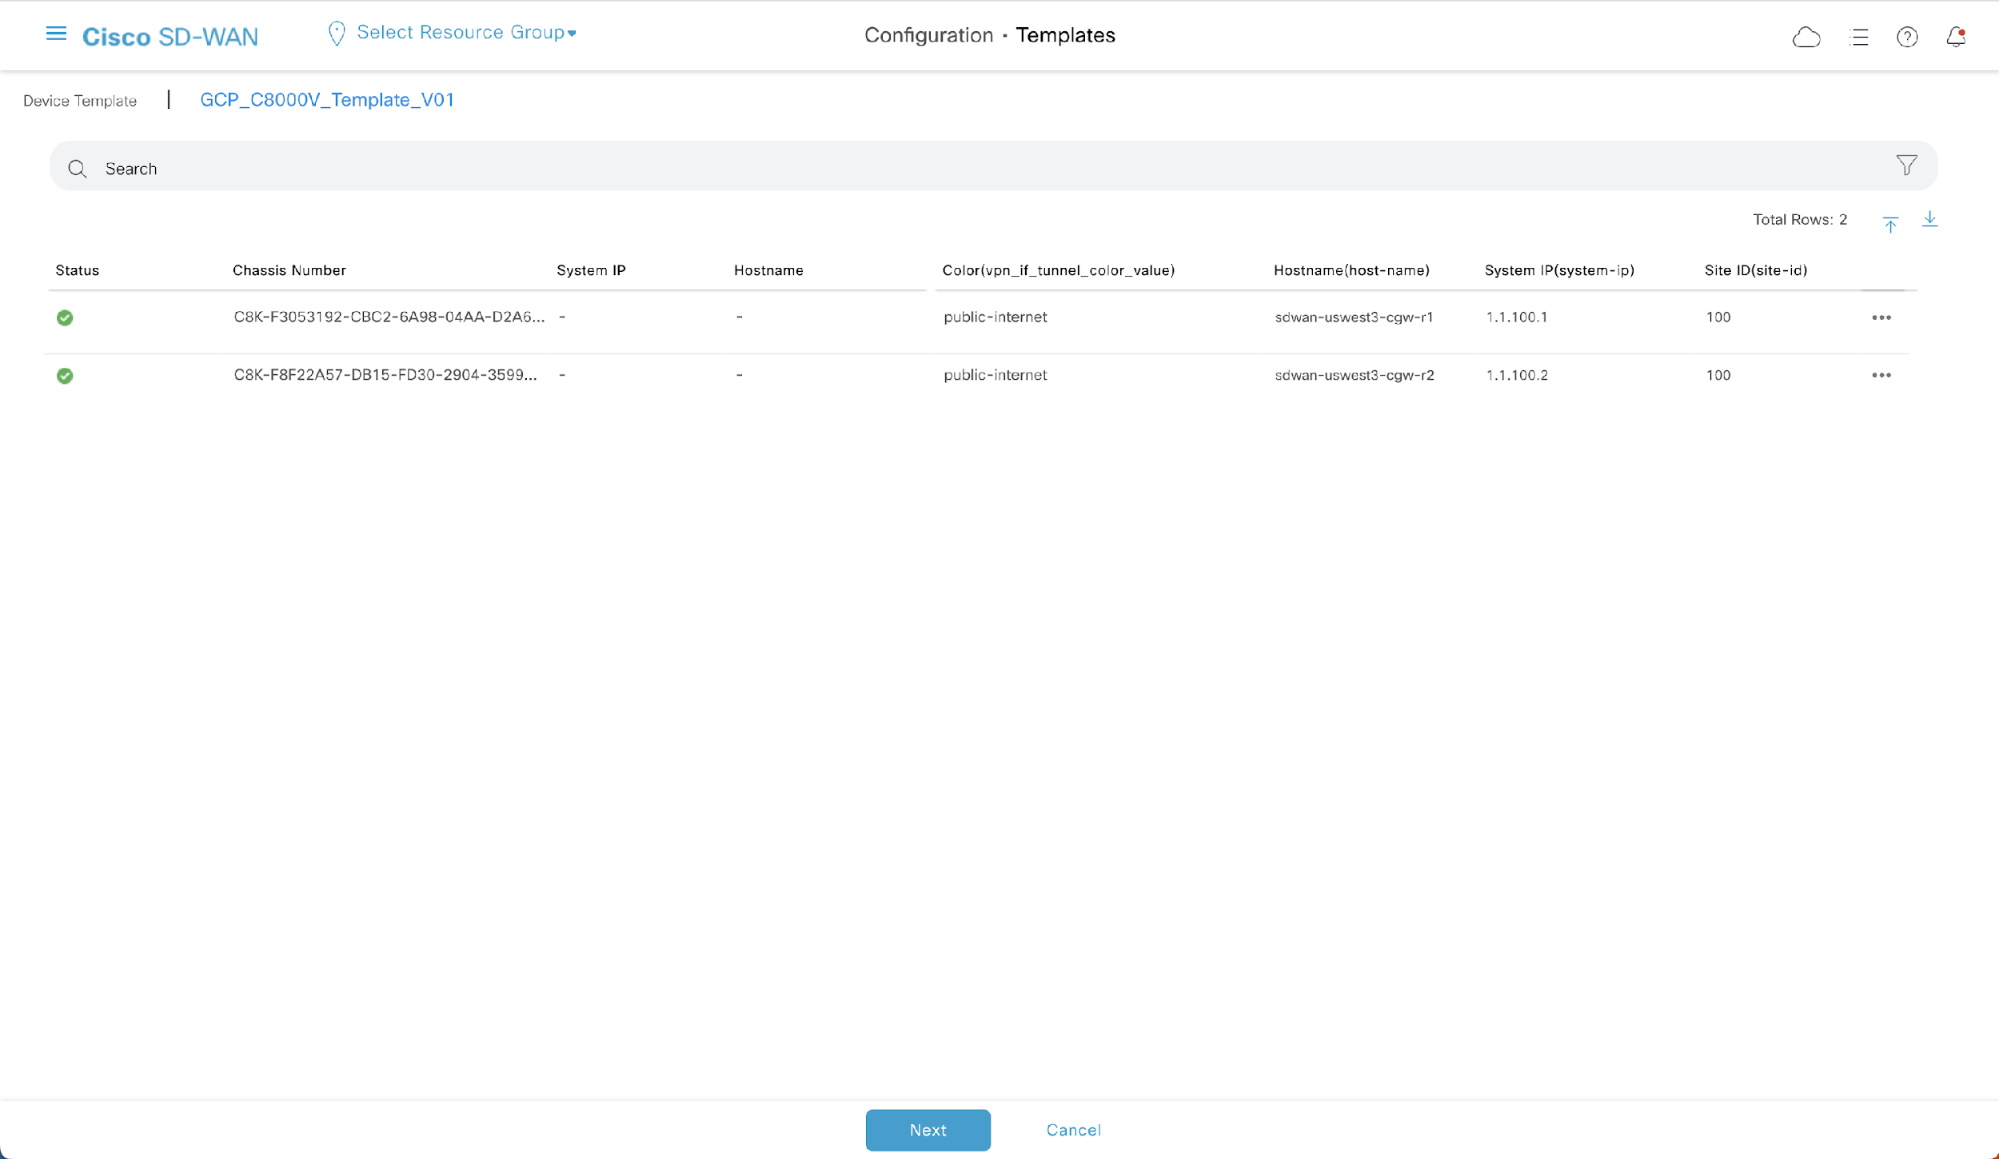Toggle the three-dot menu for second device row
Screen dimensions: 1999x1160
coord(1882,374)
